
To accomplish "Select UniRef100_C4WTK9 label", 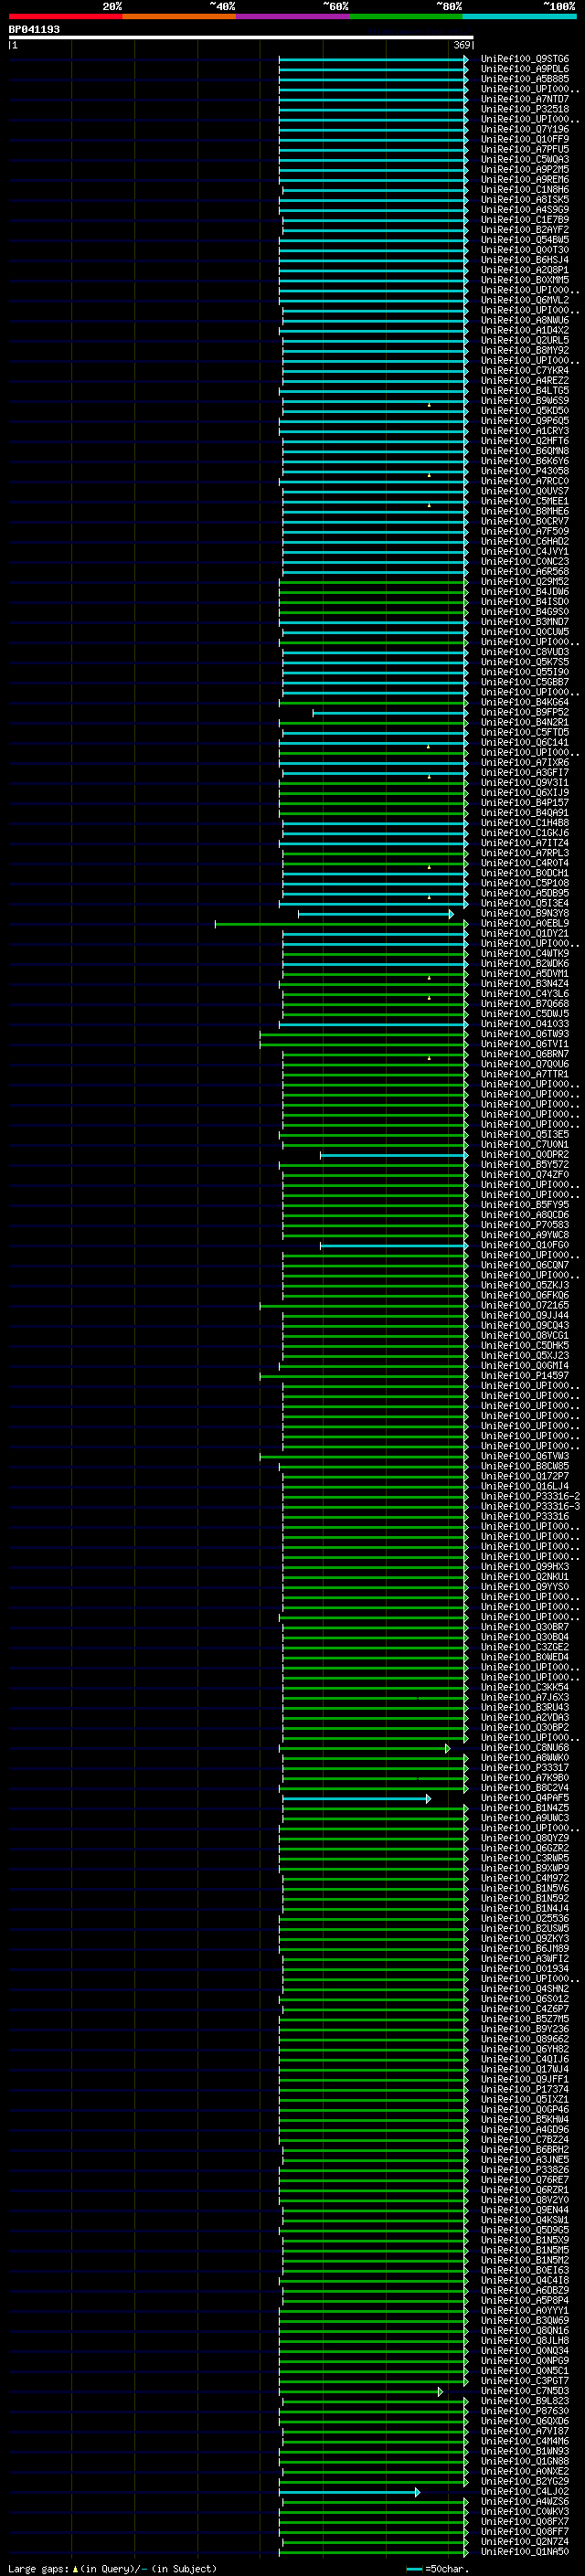I will coord(524,953).
